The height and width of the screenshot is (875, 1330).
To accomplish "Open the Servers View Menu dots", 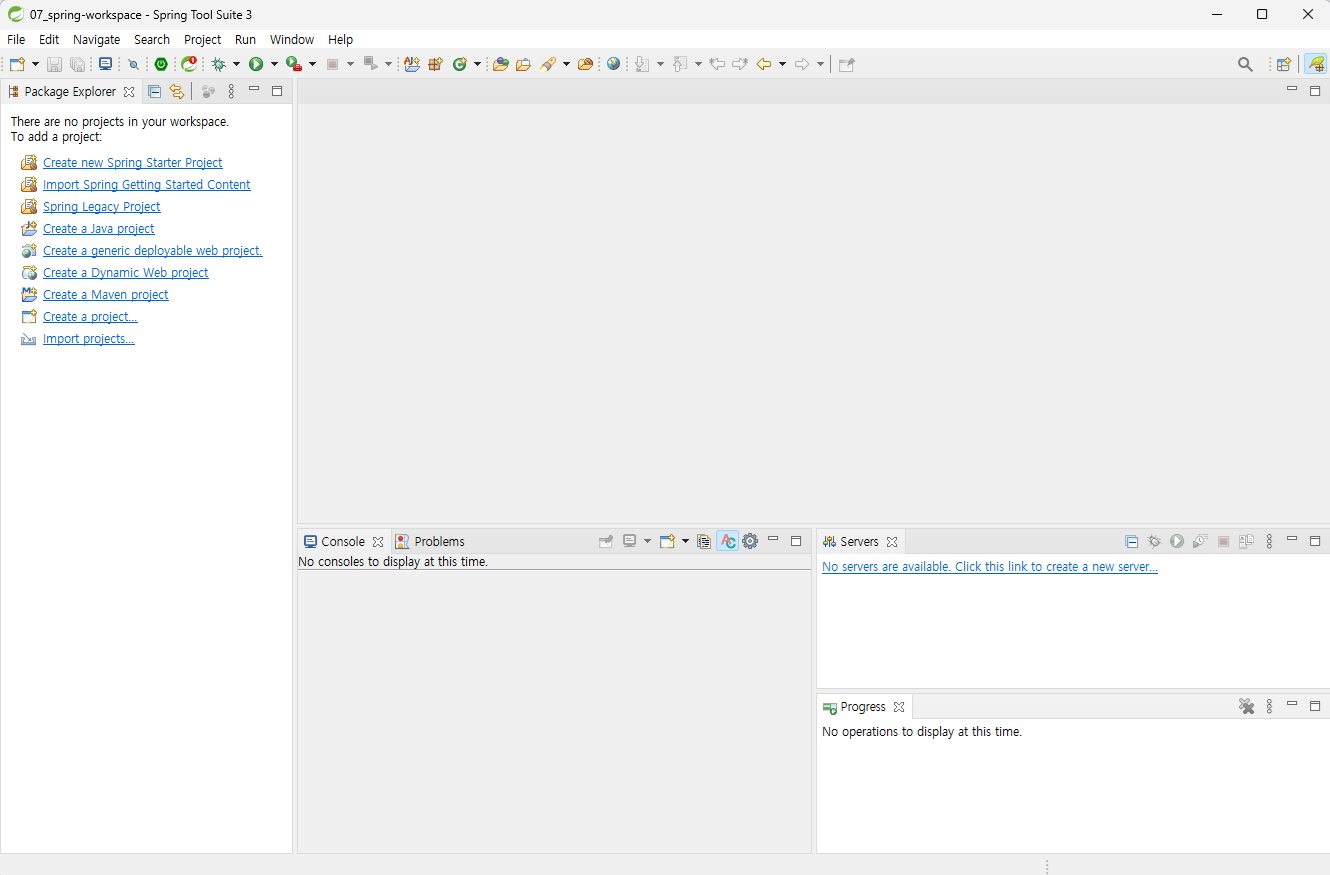I will [1269, 541].
